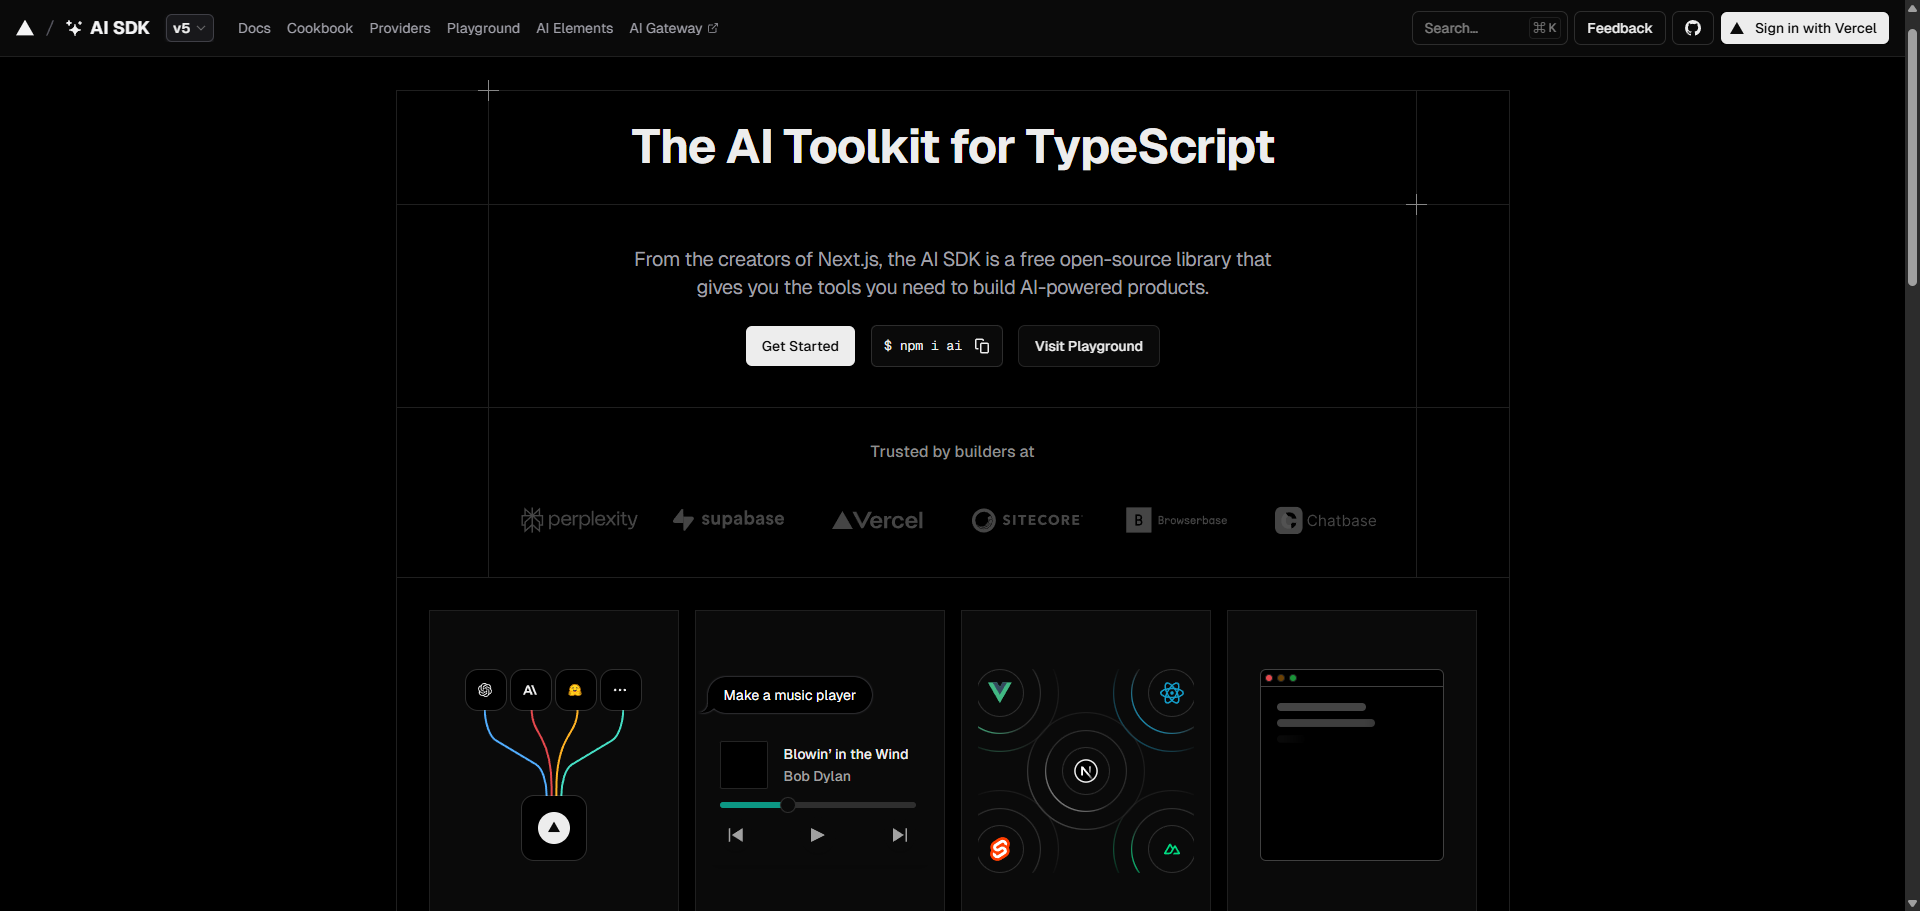Click the Vue framework icon
This screenshot has height=911, width=1920.
pyautogui.click(x=999, y=692)
